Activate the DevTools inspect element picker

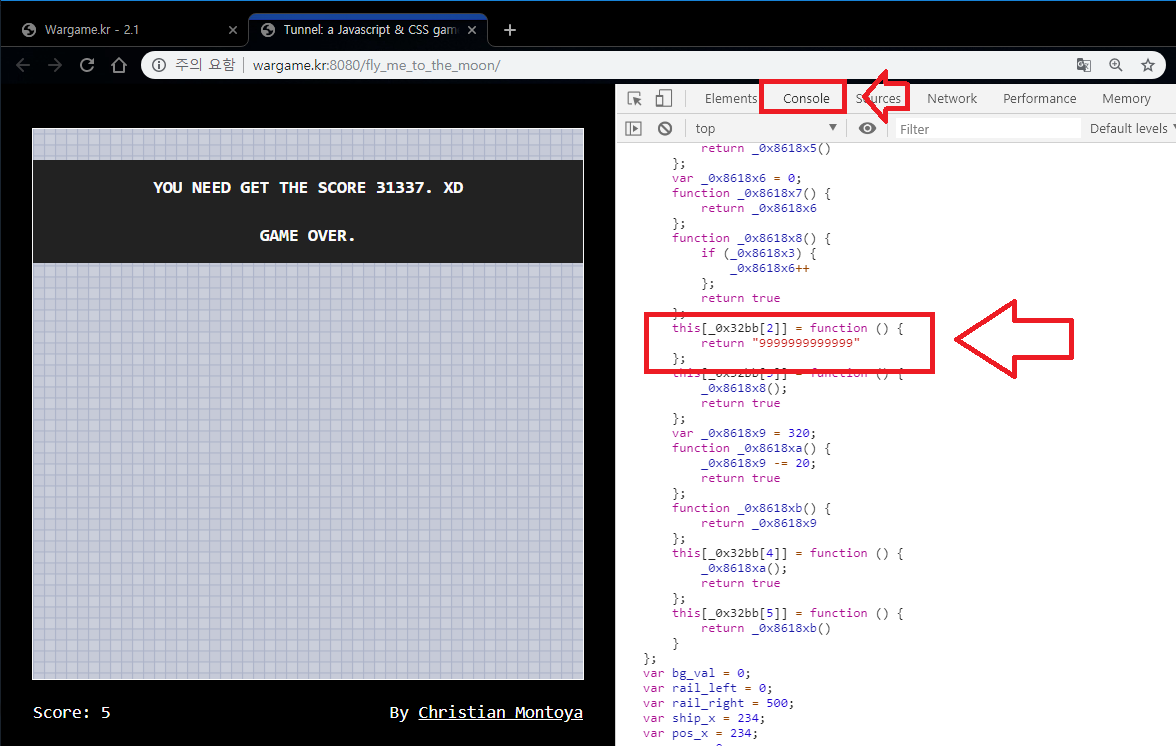point(634,98)
